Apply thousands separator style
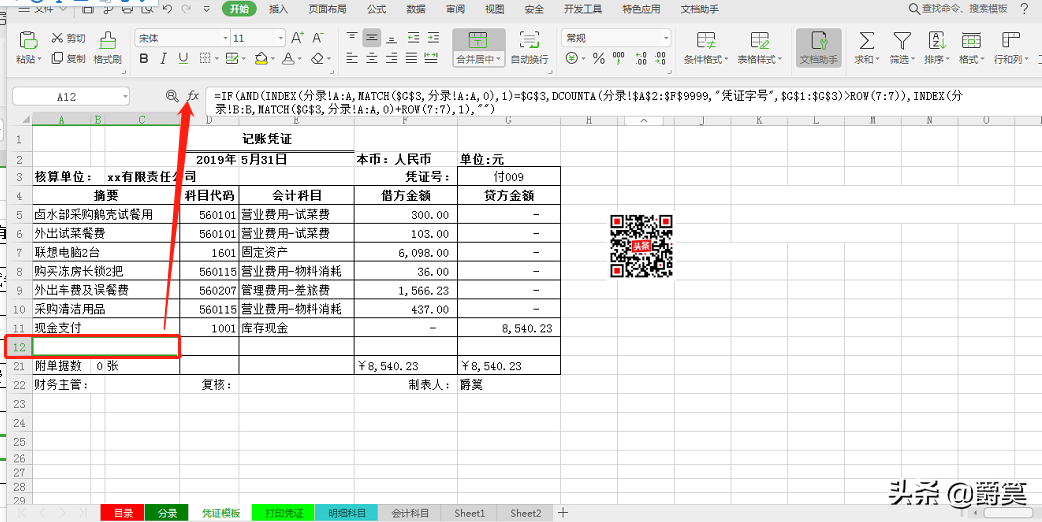The height and width of the screenshot is (522, 1042). click(619, 58)
